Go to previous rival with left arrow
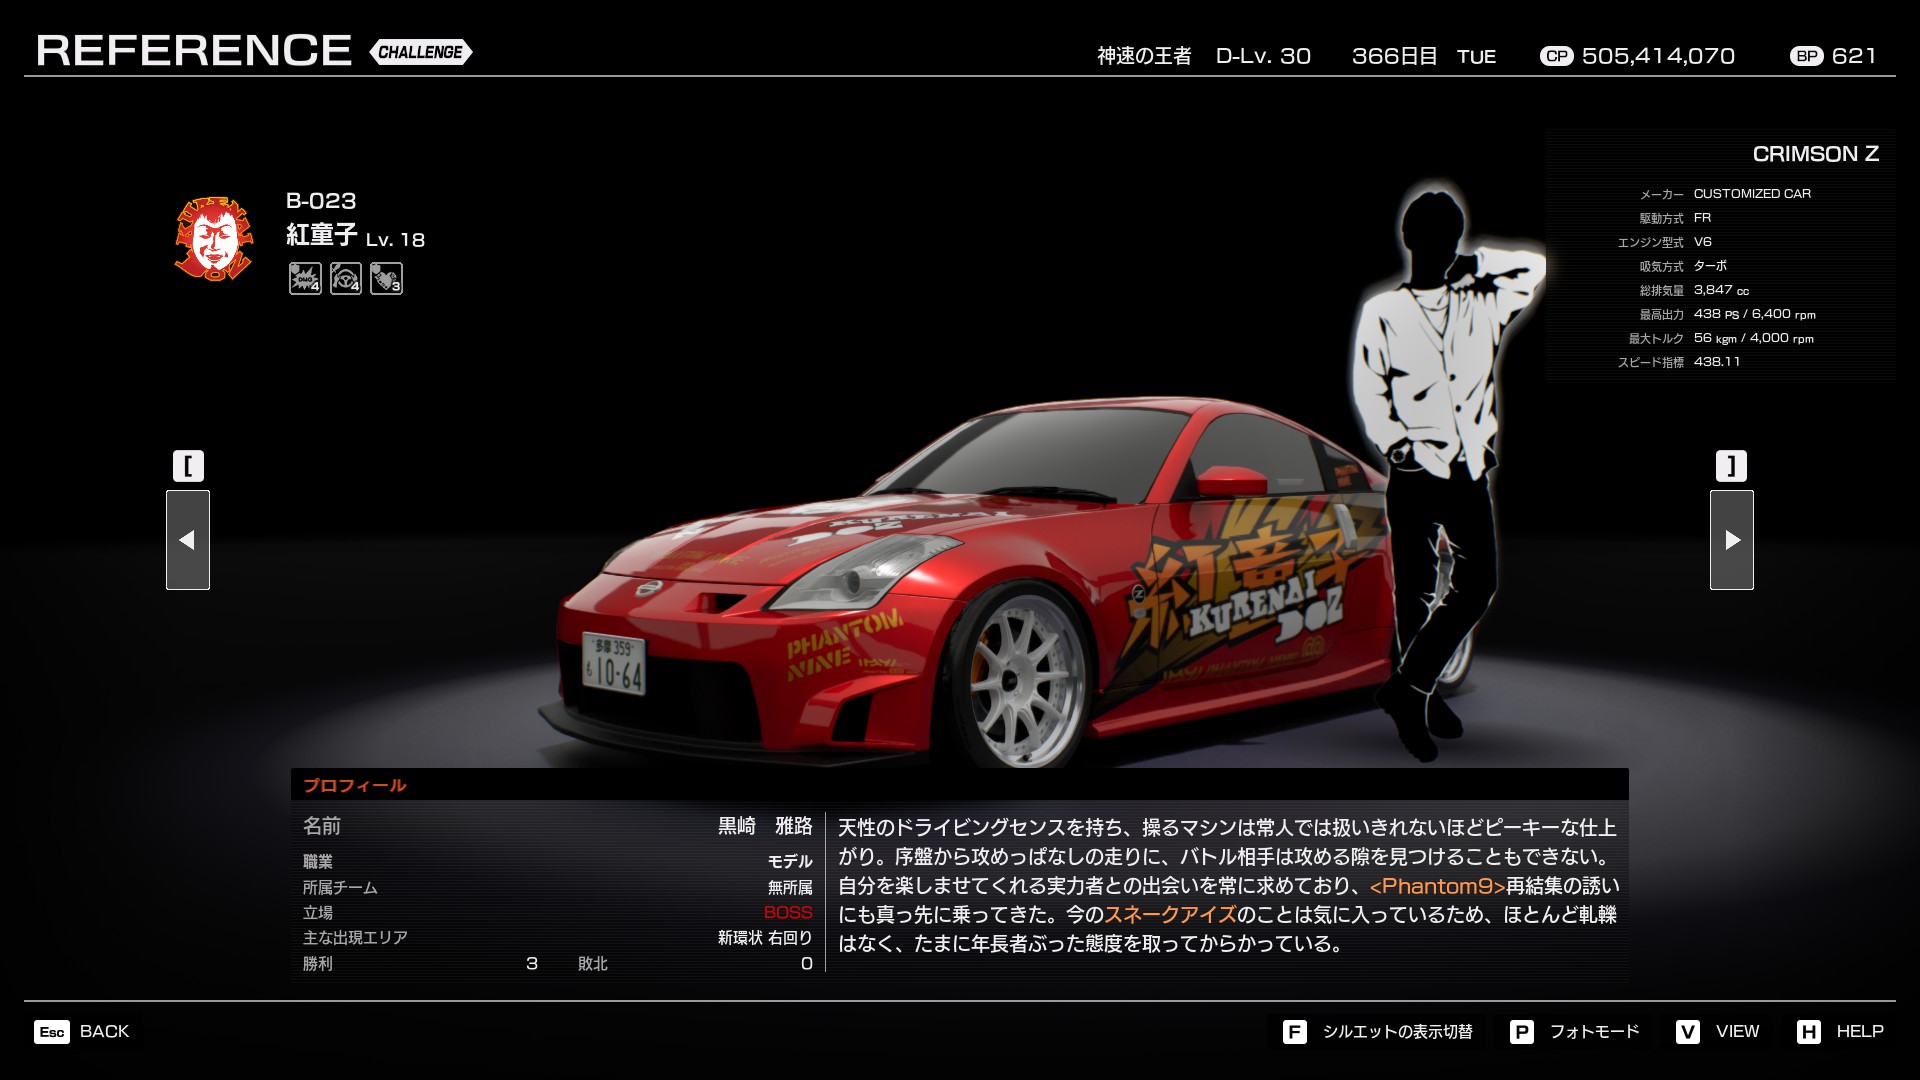Image resolution: width=1920 pixels, height=1080 pixels. pyautogui.click(x=188, y=540)
